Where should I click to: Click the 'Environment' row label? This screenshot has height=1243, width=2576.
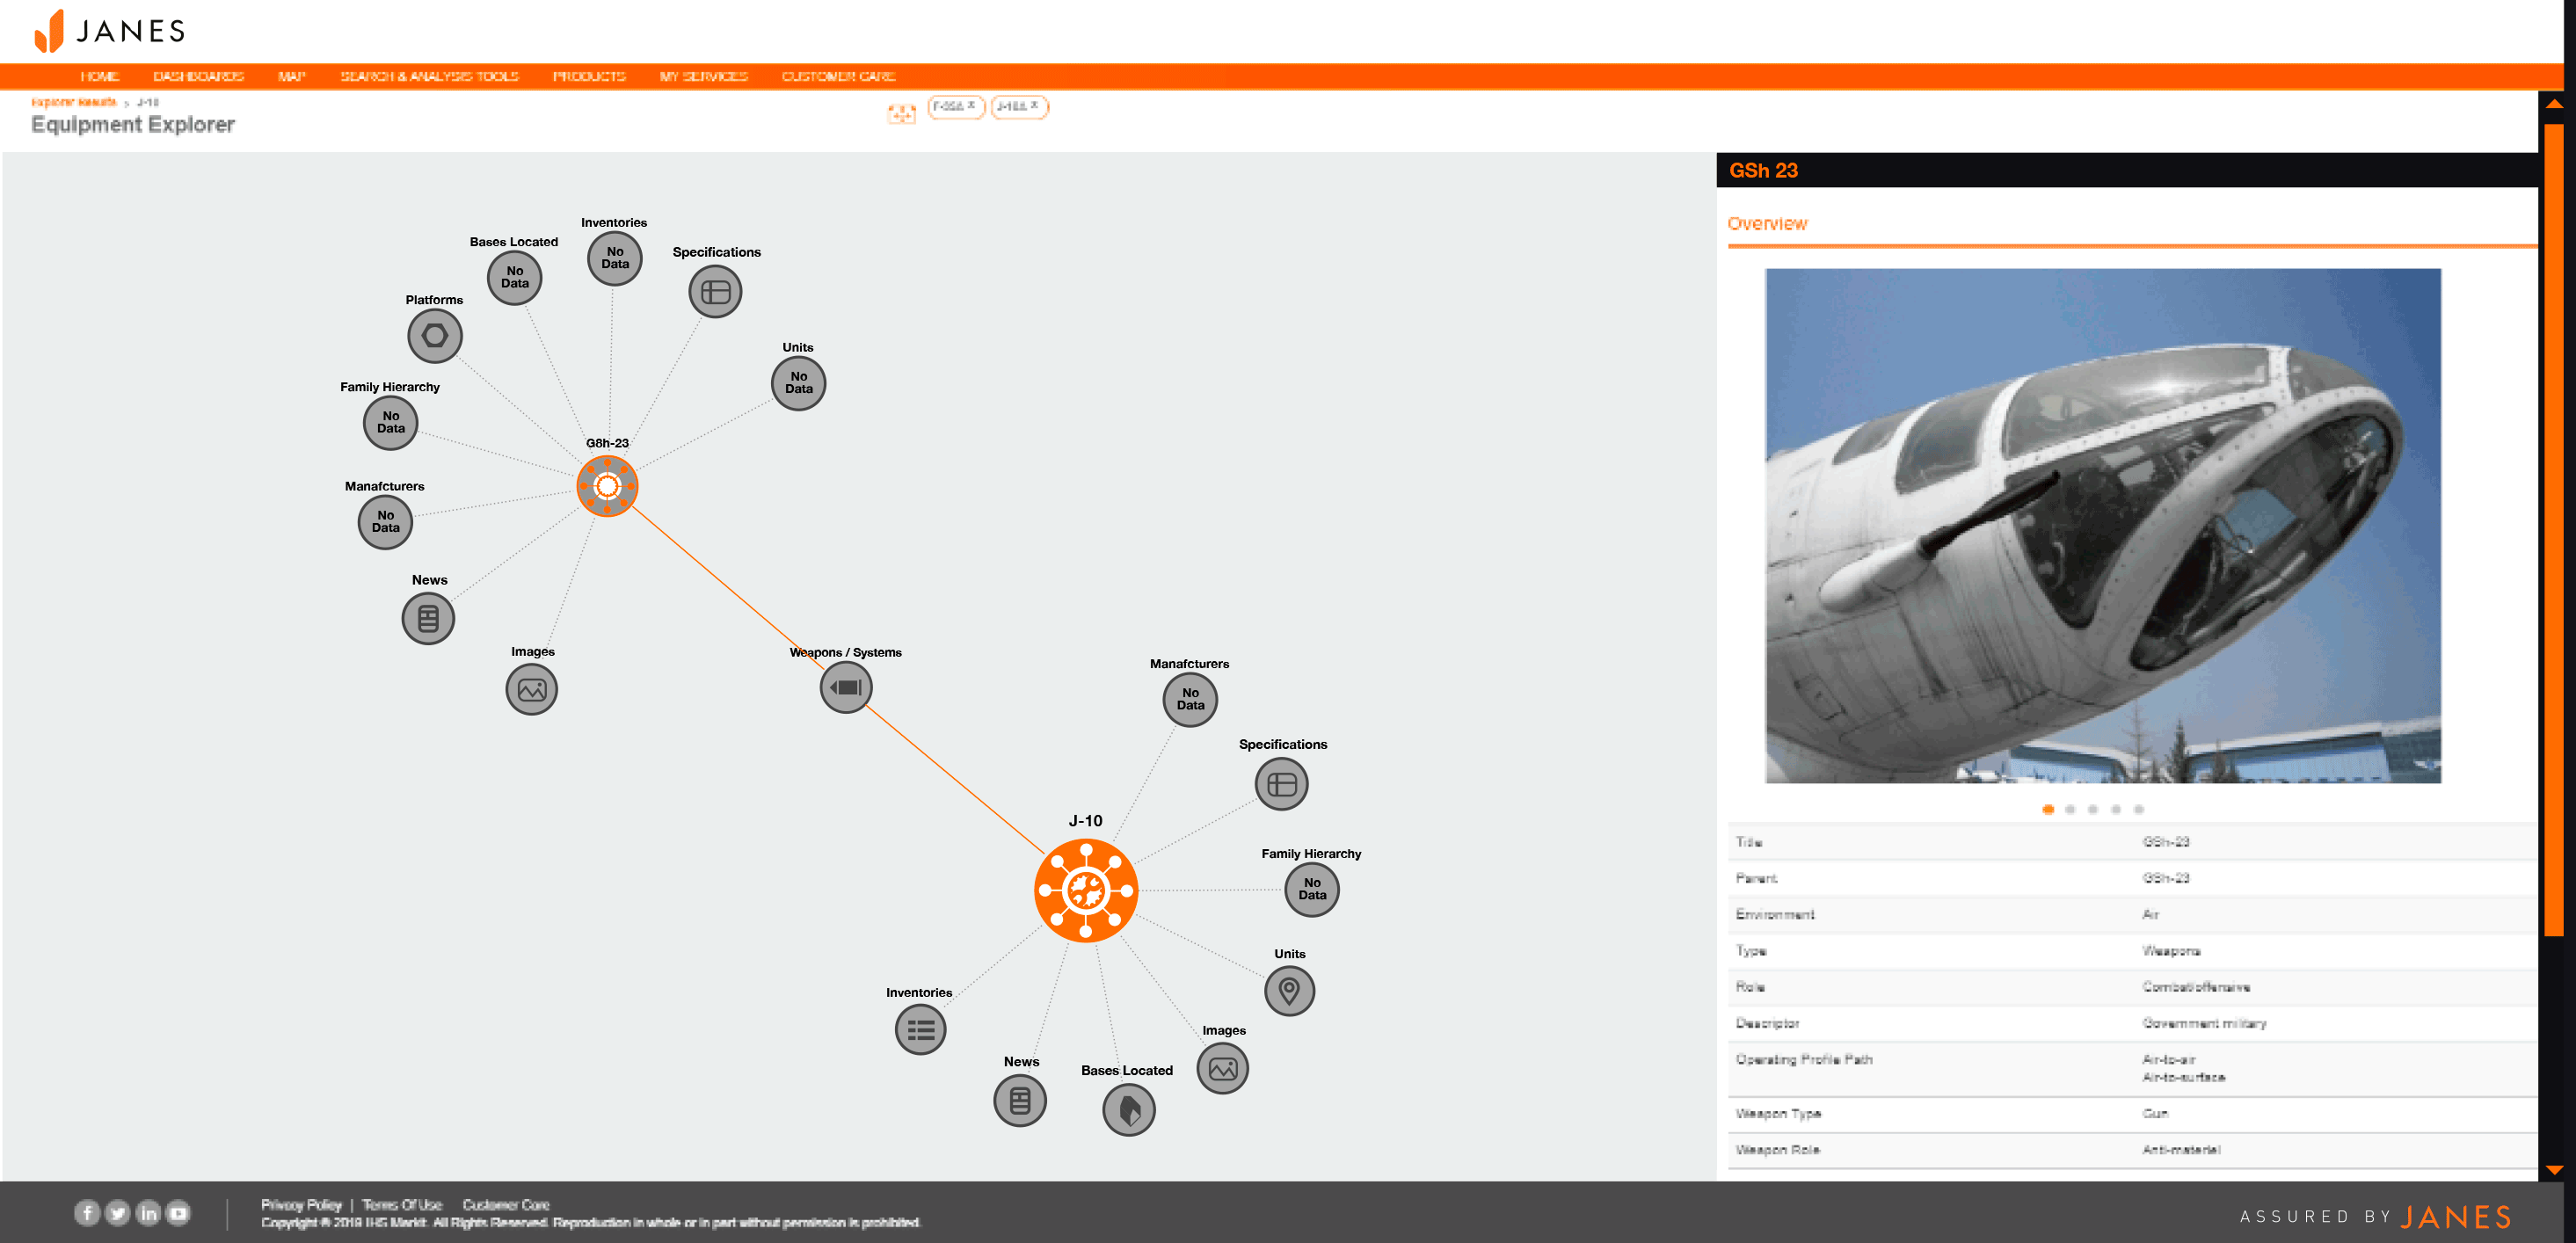[x=1775, y=915]
